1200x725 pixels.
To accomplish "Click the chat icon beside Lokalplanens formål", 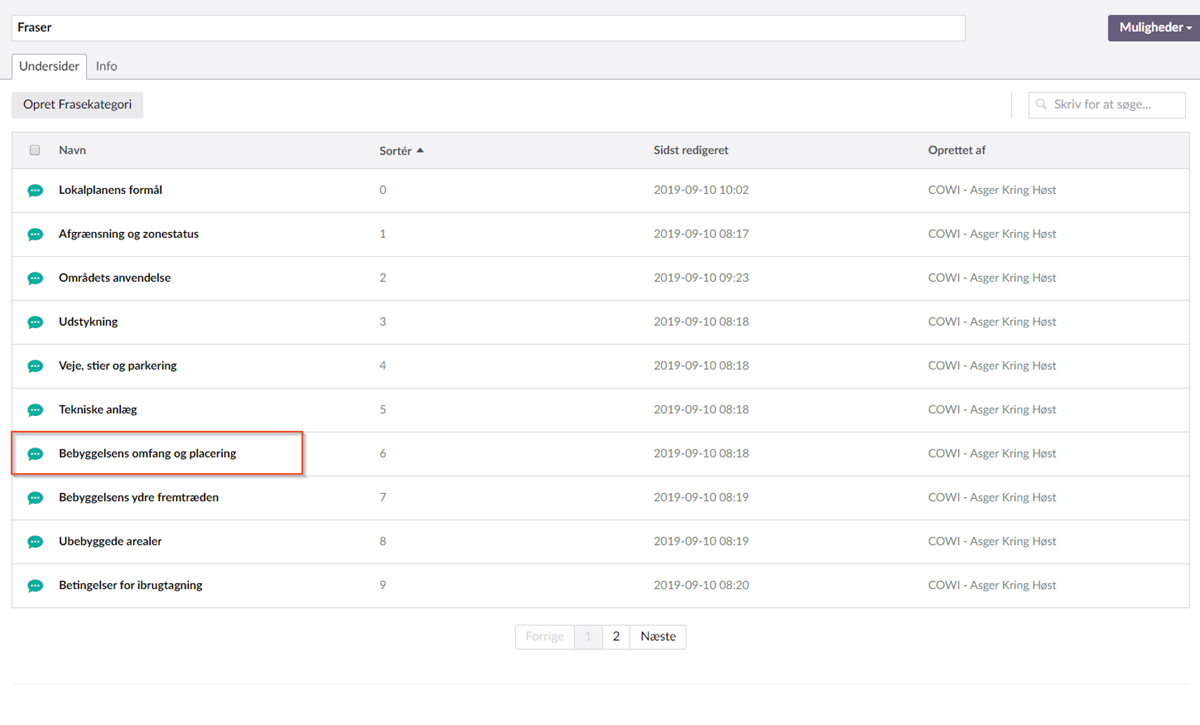I will tap(35, 190).
